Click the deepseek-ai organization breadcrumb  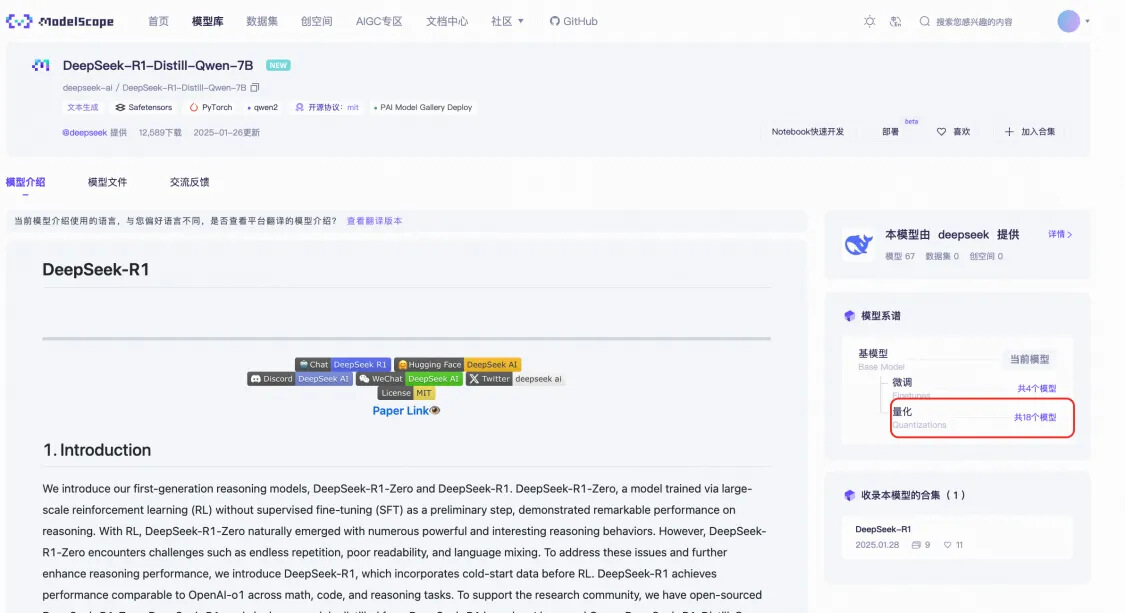88,88
